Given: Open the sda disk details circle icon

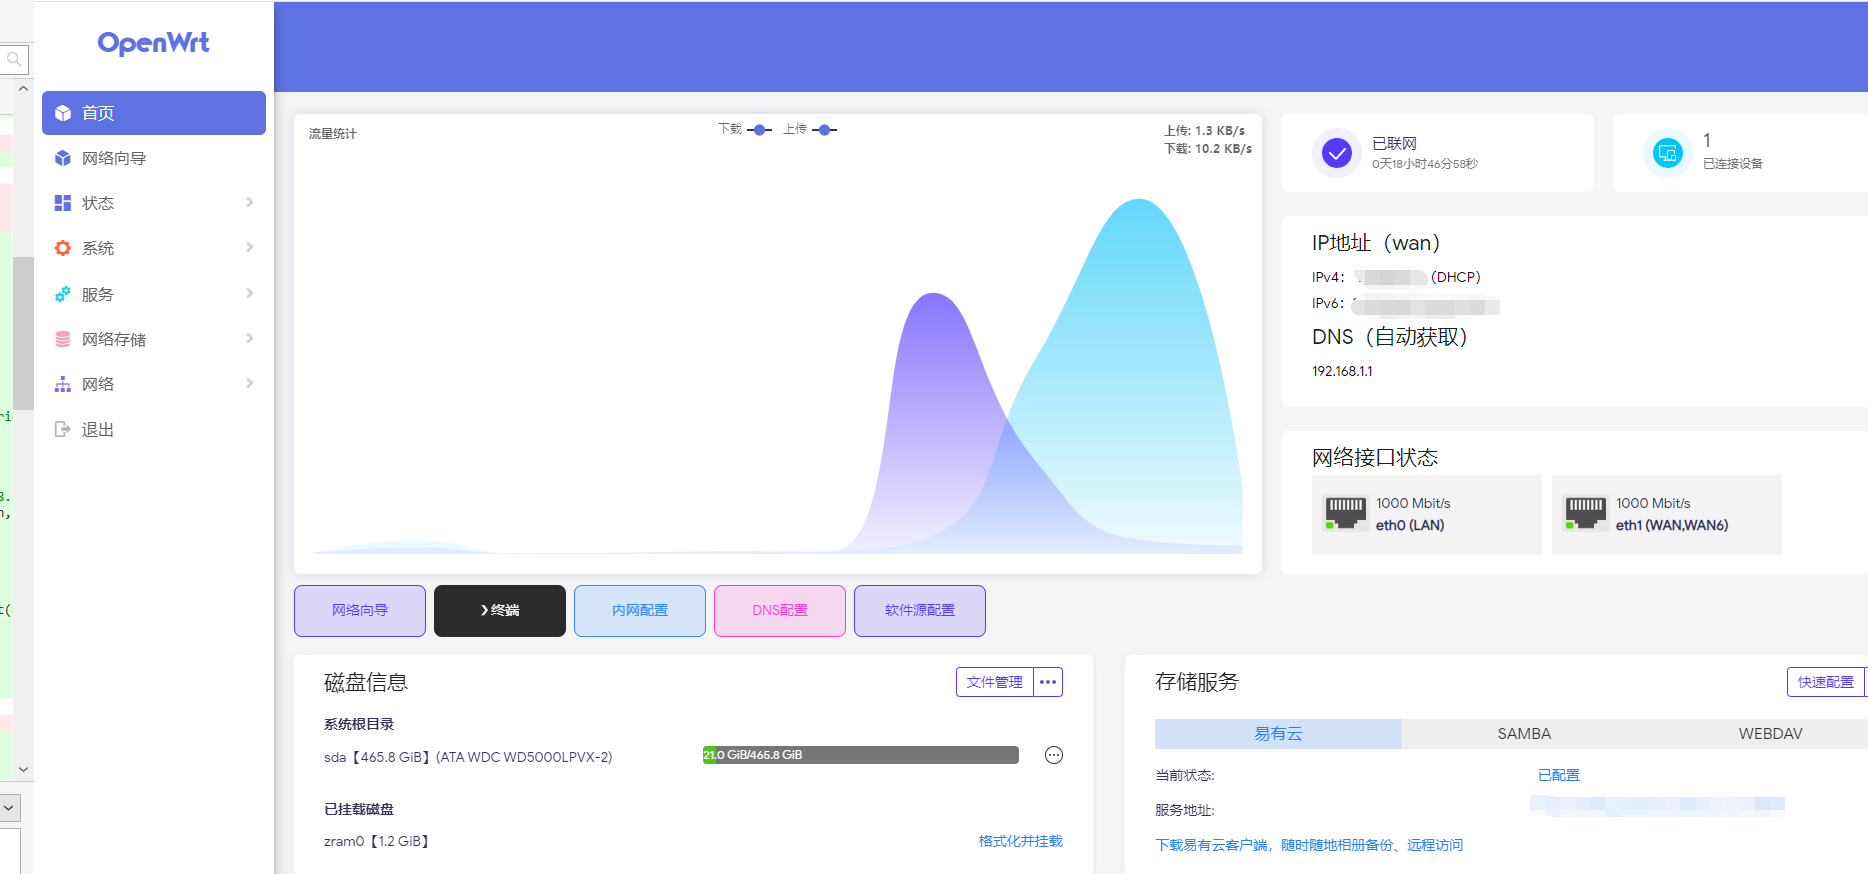Looking at the screenshot, I should [x=1053, y=755].
